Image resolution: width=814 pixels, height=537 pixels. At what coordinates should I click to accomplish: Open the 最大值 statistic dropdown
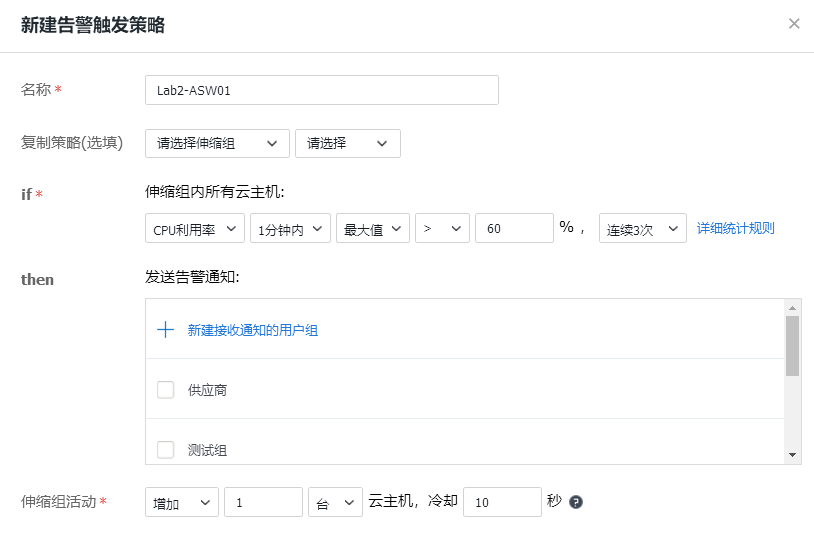coord(373,228)
